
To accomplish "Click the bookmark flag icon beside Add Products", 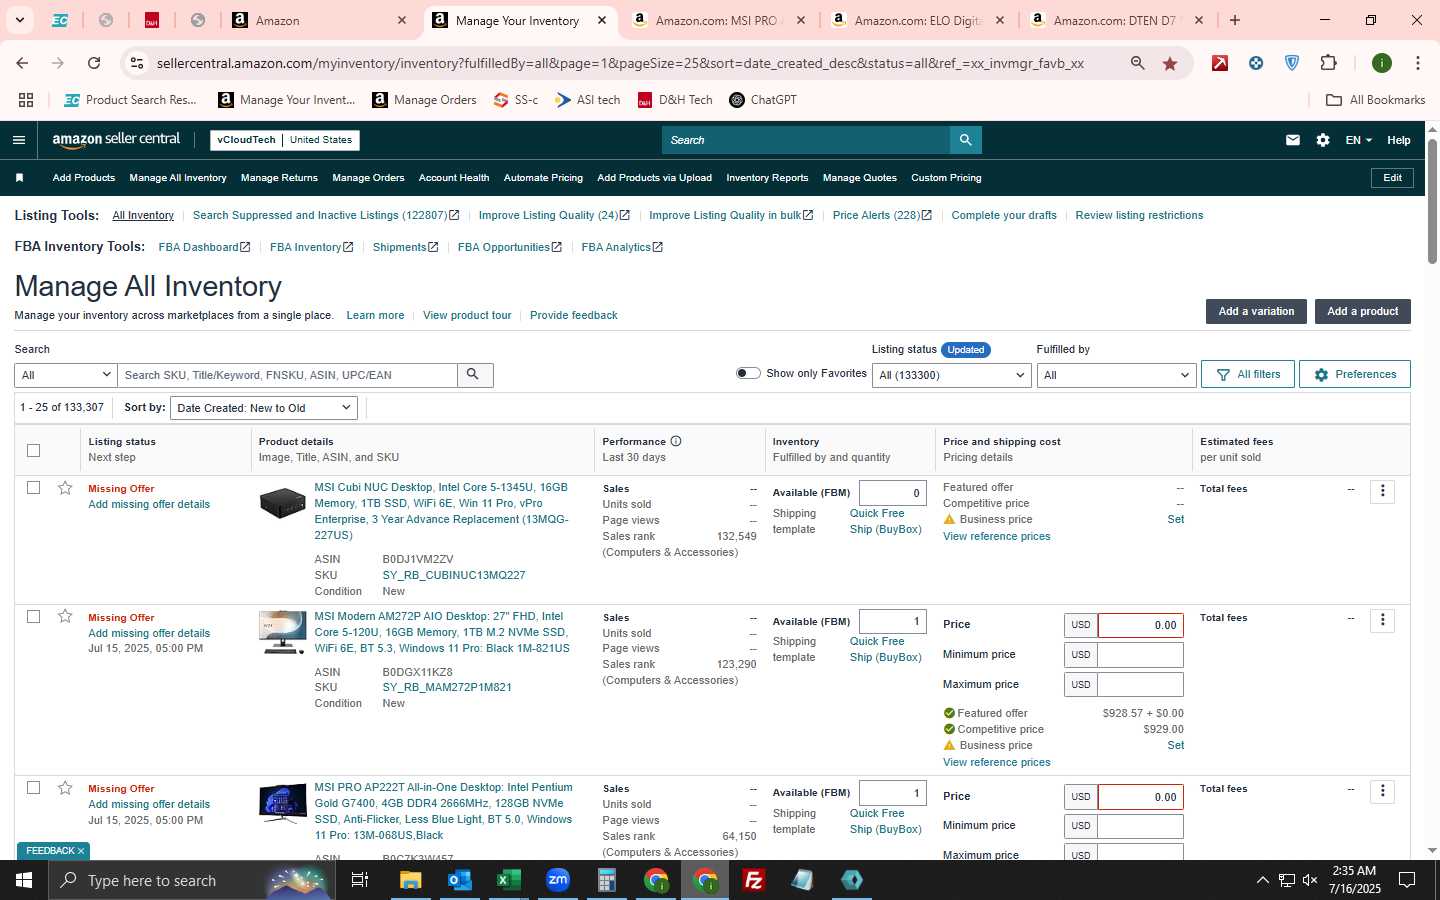I will [x=19, y=178].
